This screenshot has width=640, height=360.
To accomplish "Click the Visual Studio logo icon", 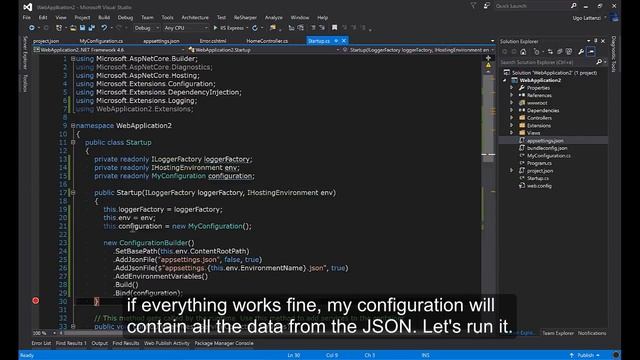I will (x=28, y=7).
